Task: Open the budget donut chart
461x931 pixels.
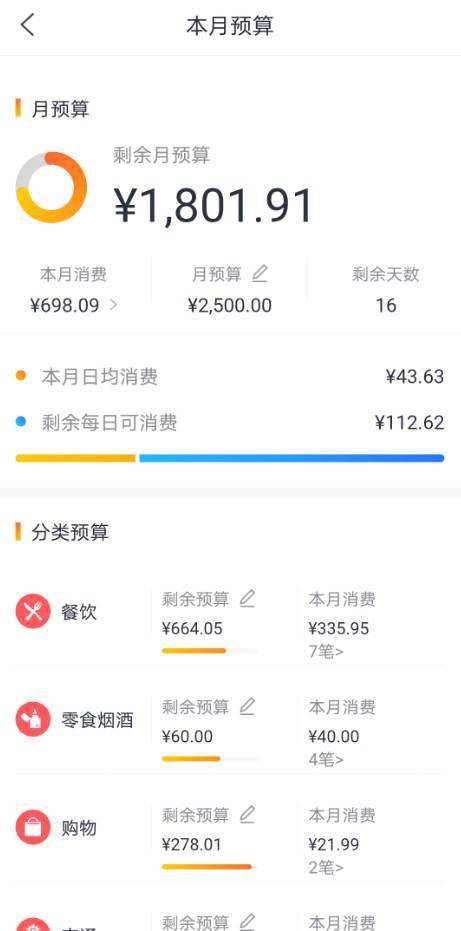Action: [51, 188]
